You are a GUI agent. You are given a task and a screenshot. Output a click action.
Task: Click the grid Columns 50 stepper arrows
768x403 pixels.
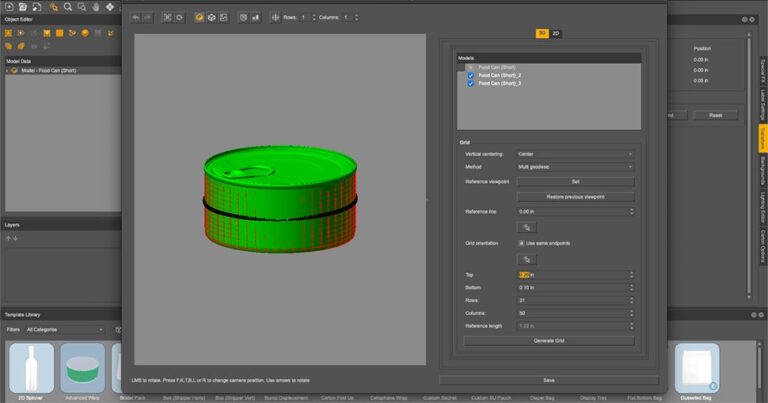tap(631, 313)
